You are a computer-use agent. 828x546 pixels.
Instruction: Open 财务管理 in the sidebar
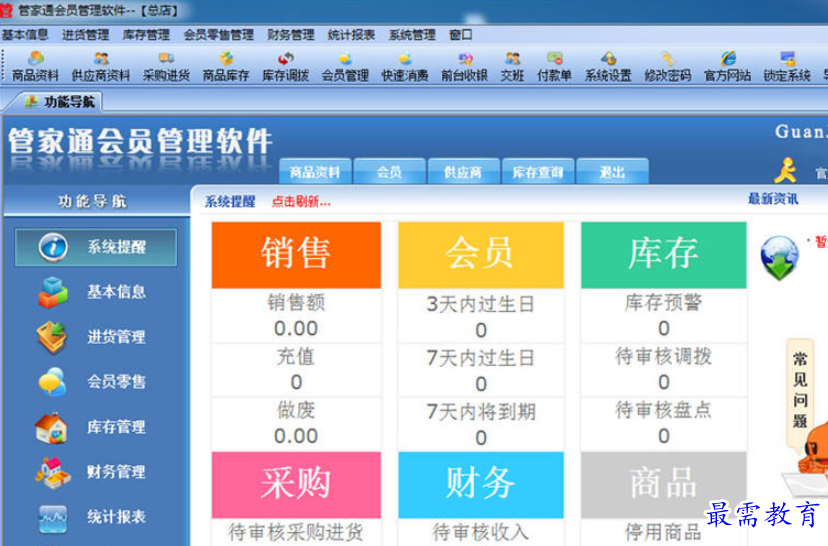tap(92, 472)
